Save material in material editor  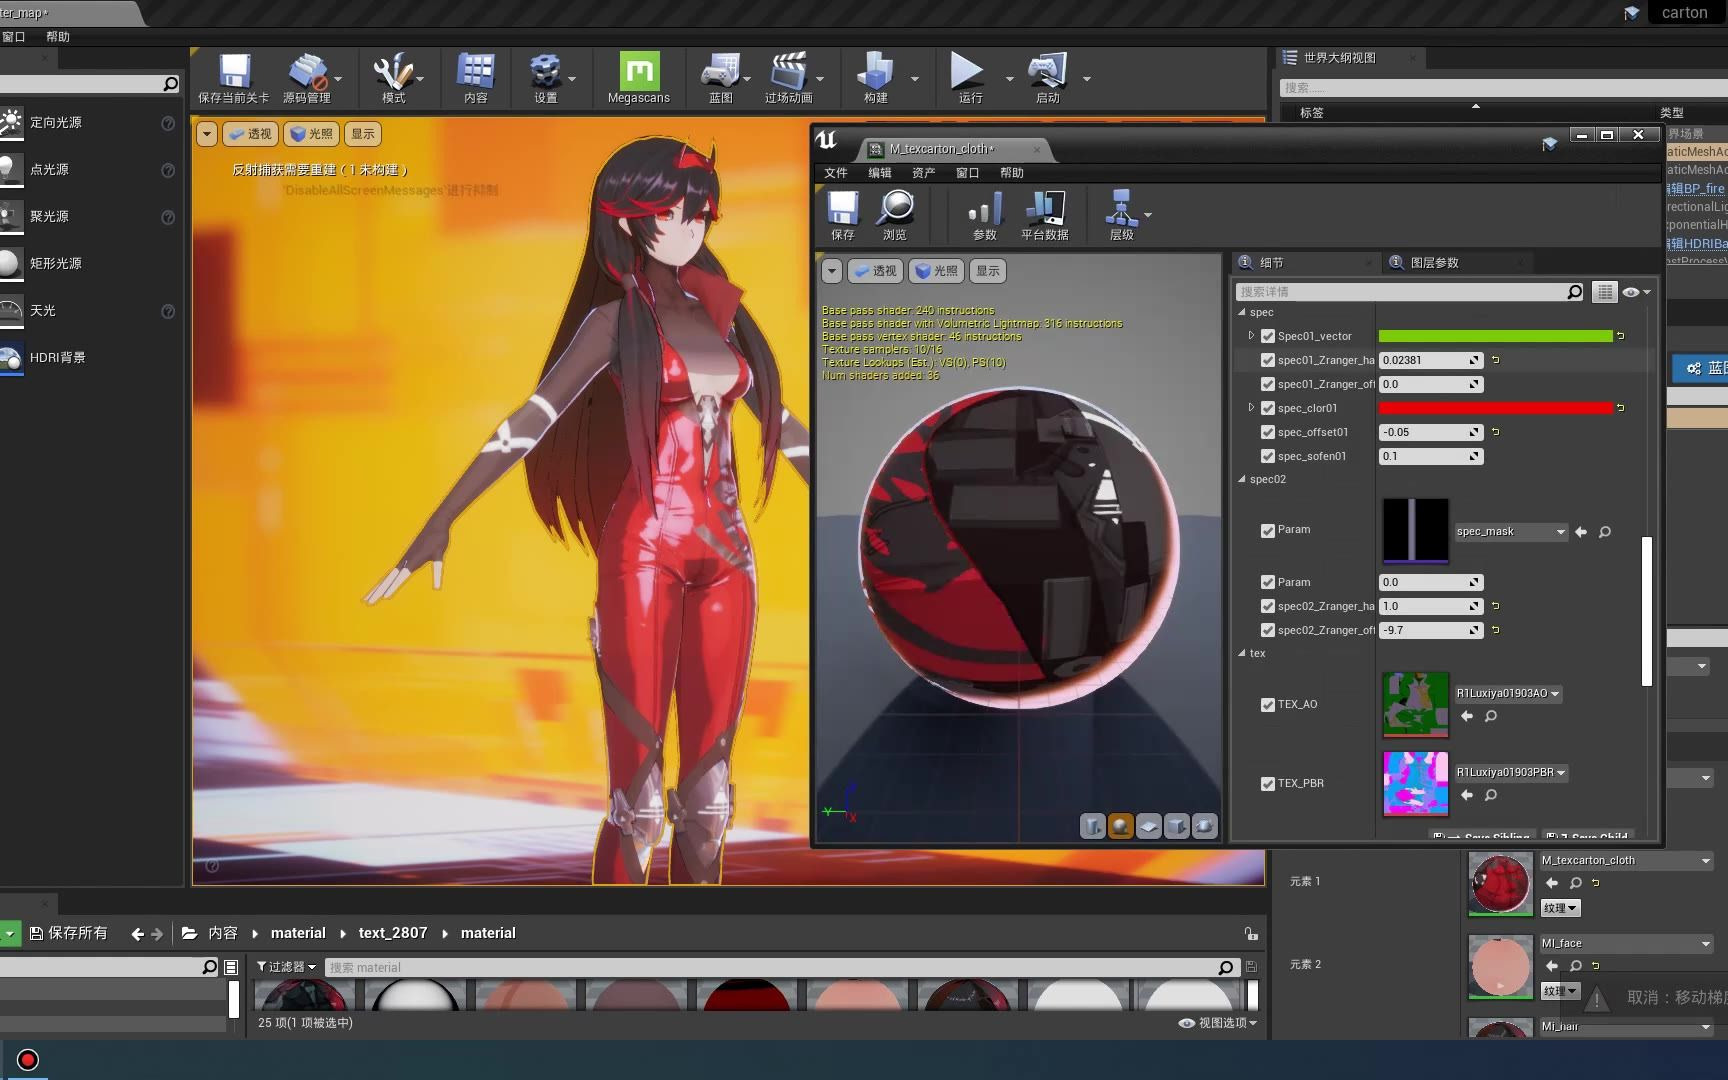click(843, 215)
